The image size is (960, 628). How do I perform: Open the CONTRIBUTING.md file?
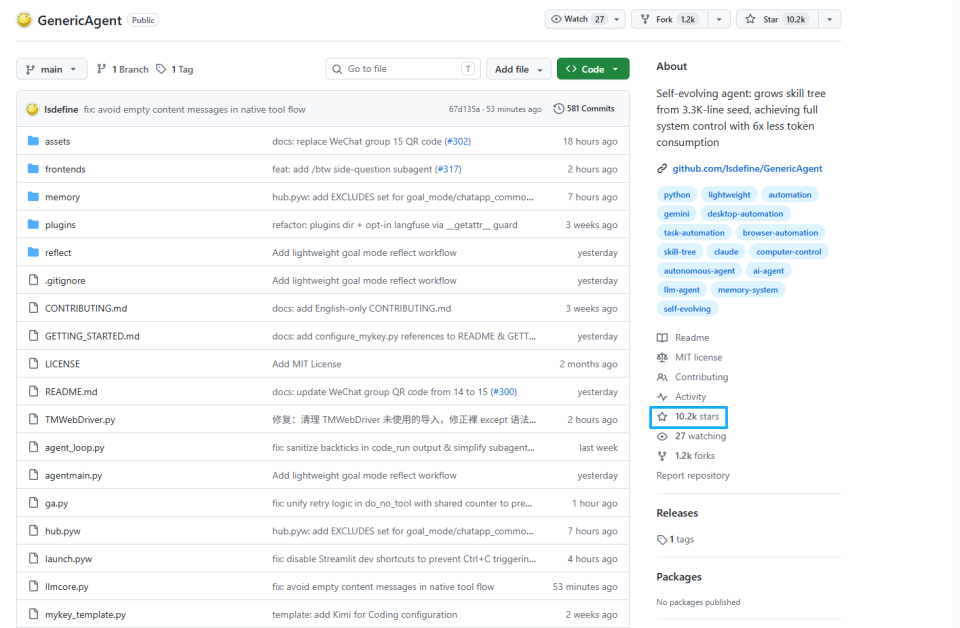click(86, 308)
